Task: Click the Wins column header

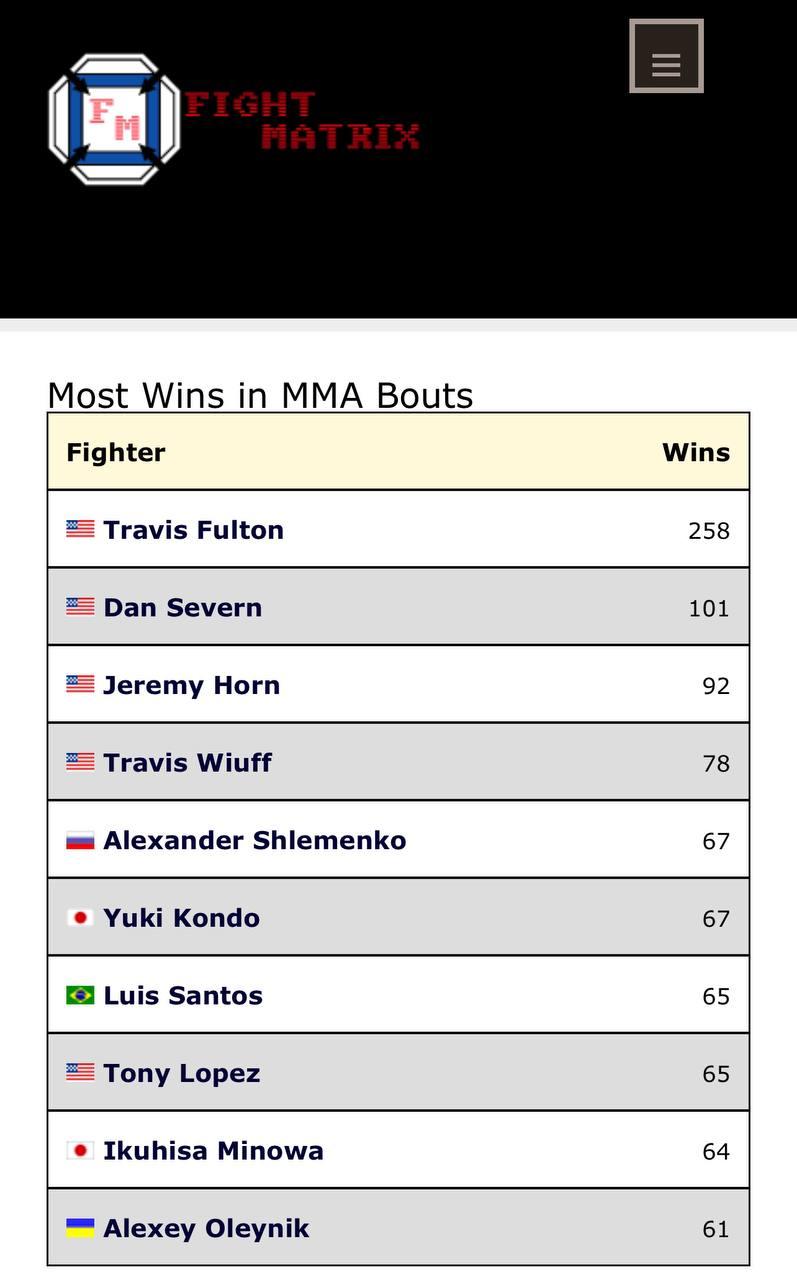Action: [695, 452]
